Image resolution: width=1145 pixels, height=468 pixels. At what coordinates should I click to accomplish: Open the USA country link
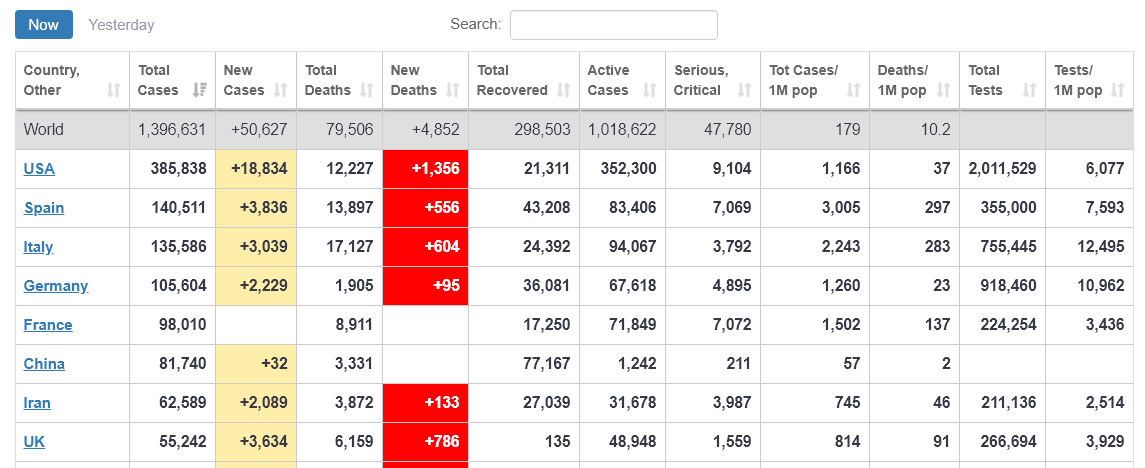(x=39, y=169)
